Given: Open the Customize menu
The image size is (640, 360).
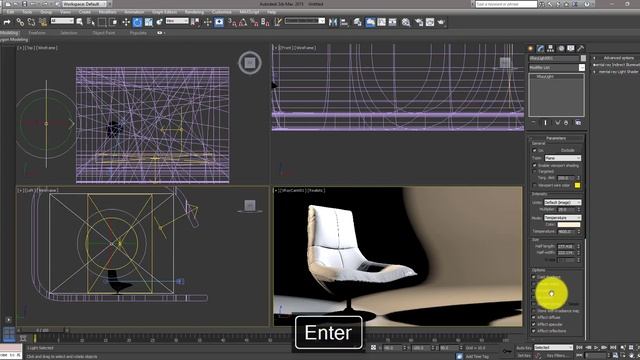Looking at the screenshot, I should (x=222, y=12).
